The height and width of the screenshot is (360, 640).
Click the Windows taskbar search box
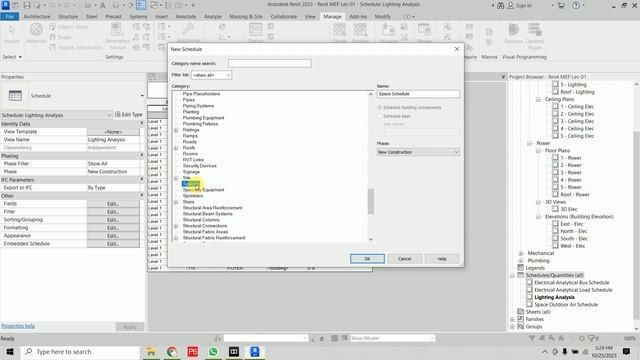pyautogui.click(x=80, y=351)
